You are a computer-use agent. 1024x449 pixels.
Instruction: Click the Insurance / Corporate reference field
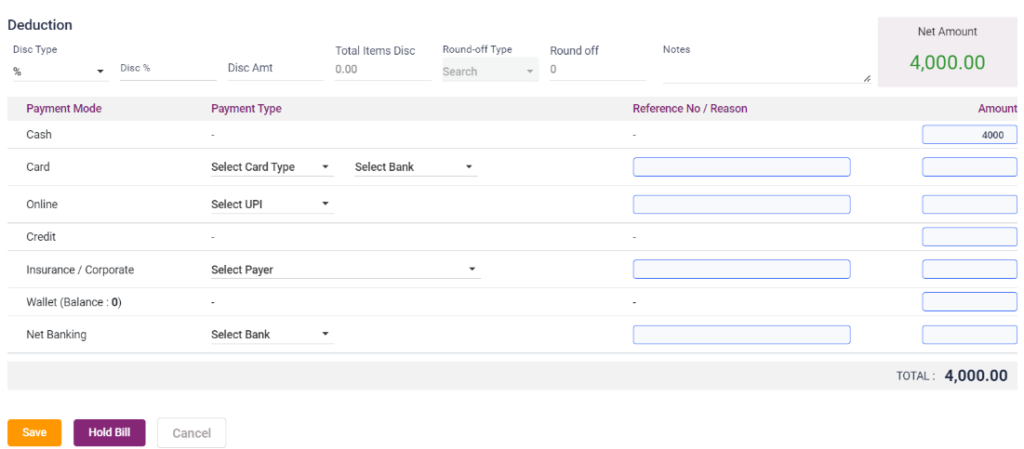click(x=741, y=269)
